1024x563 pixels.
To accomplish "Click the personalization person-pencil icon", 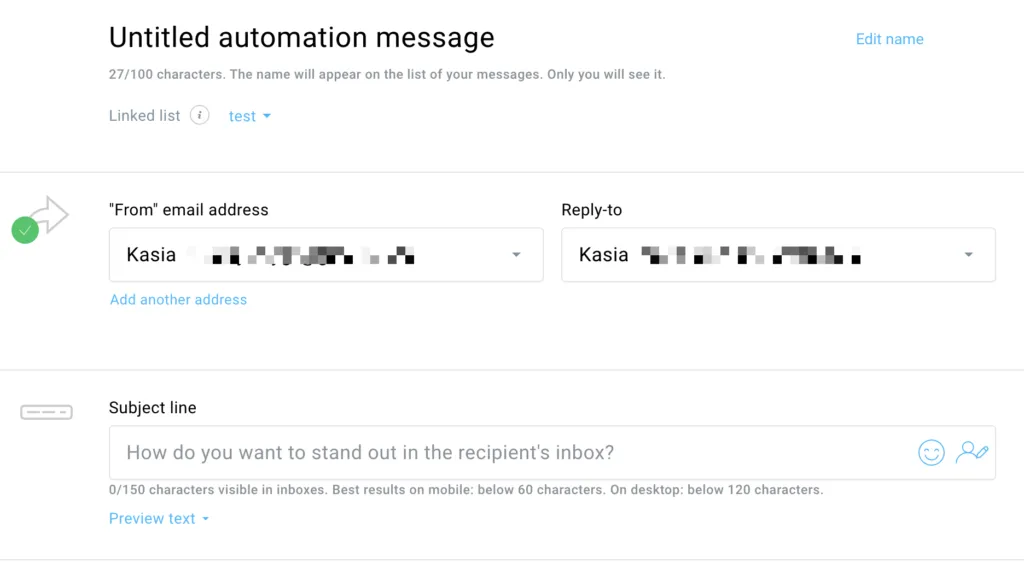I will (x=972, y=452).
